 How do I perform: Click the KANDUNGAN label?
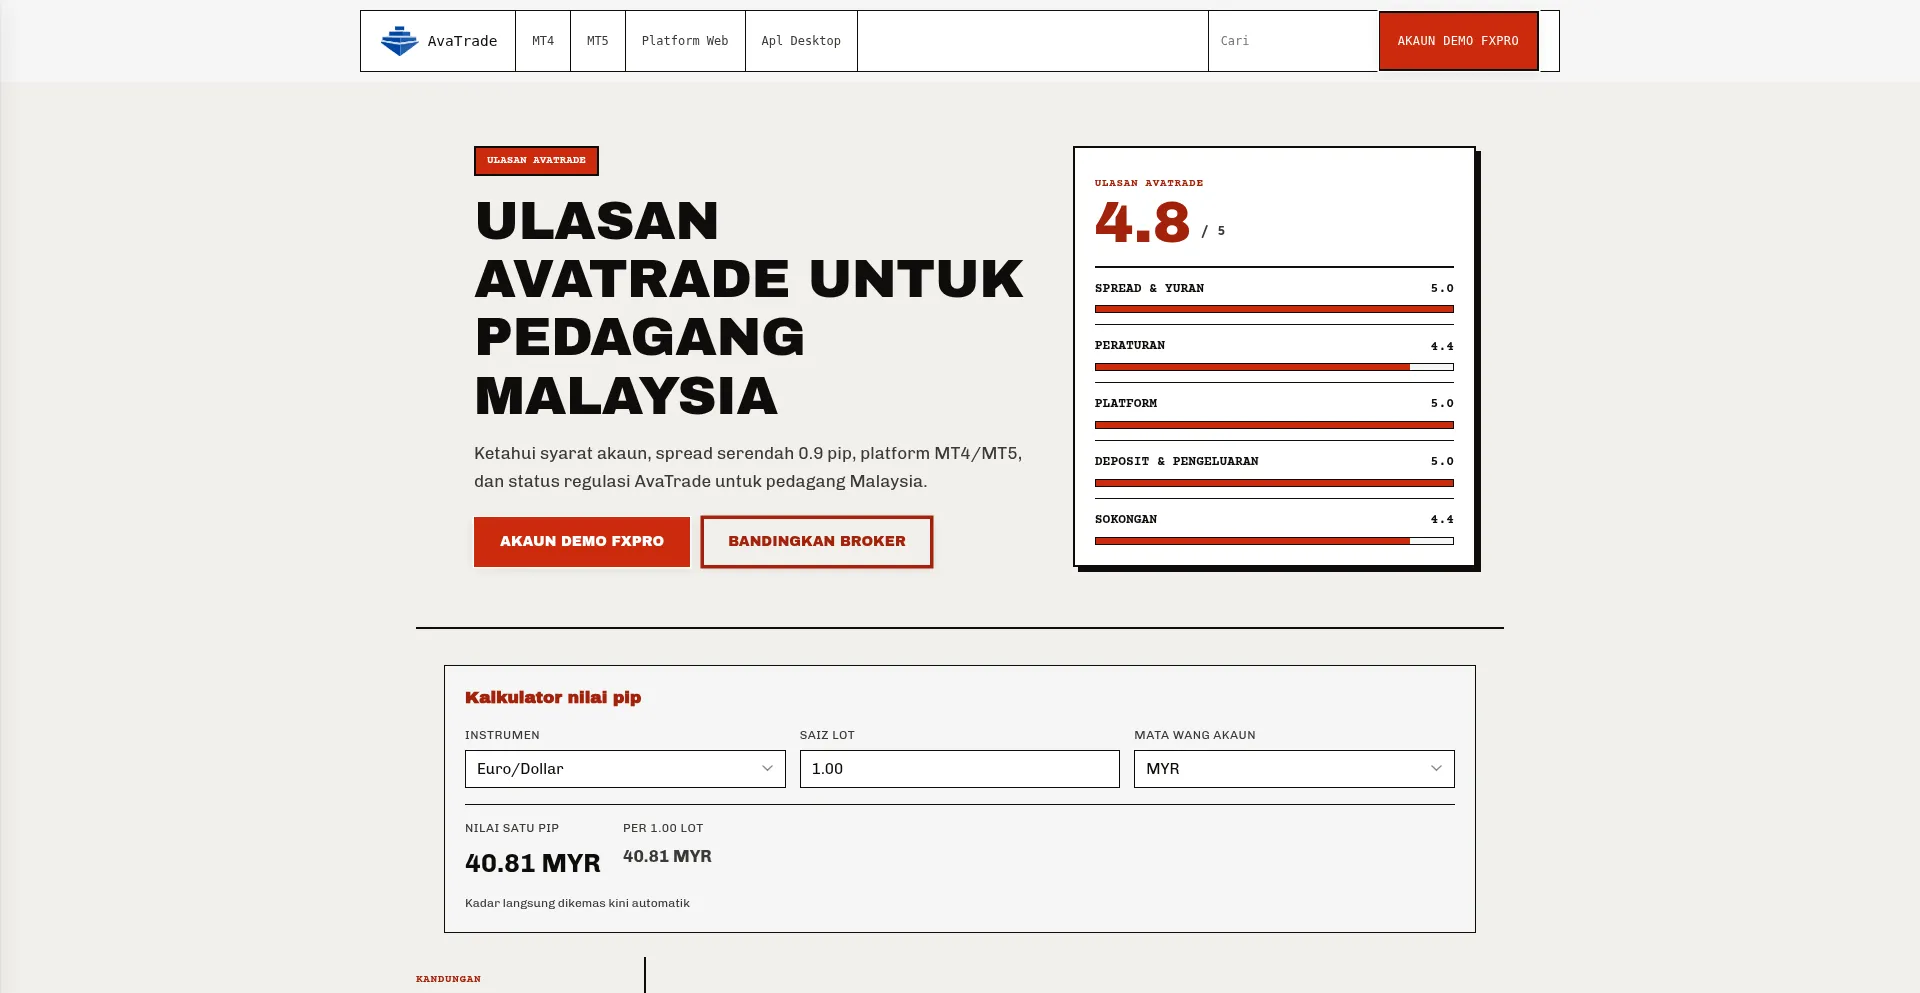[448, 979]
